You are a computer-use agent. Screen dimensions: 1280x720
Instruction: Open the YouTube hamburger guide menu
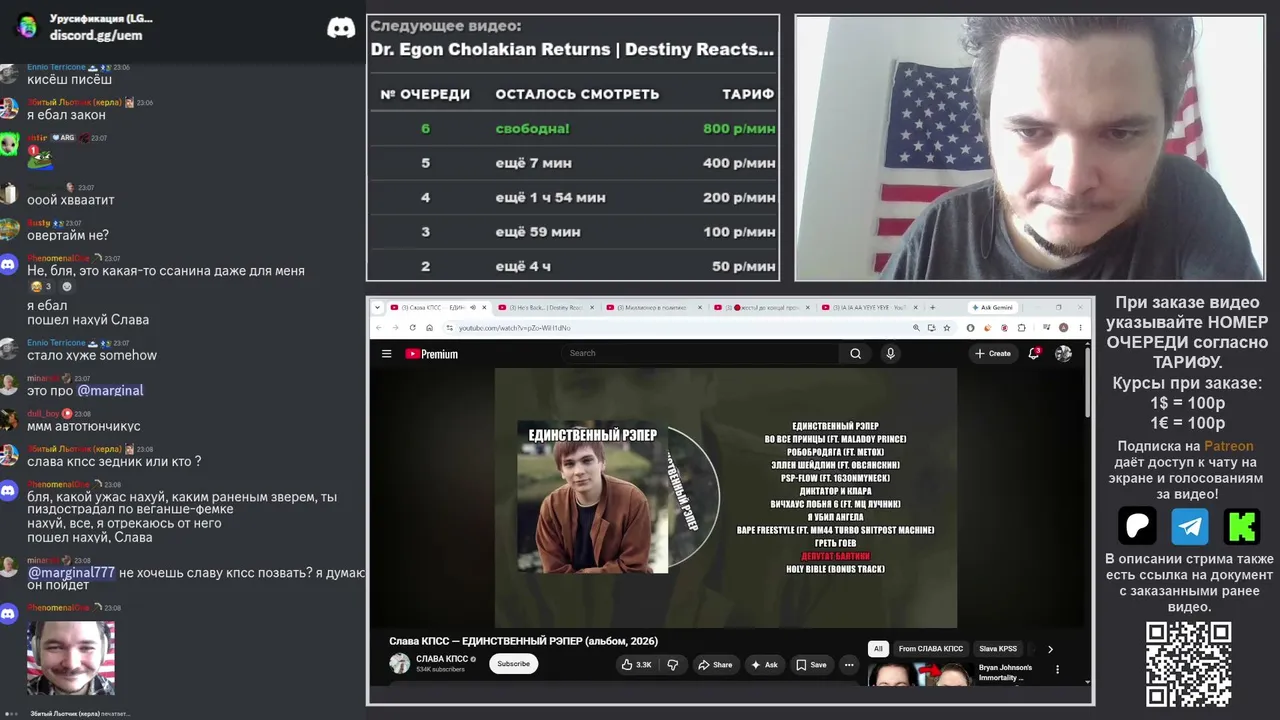(x=386, y=354)
